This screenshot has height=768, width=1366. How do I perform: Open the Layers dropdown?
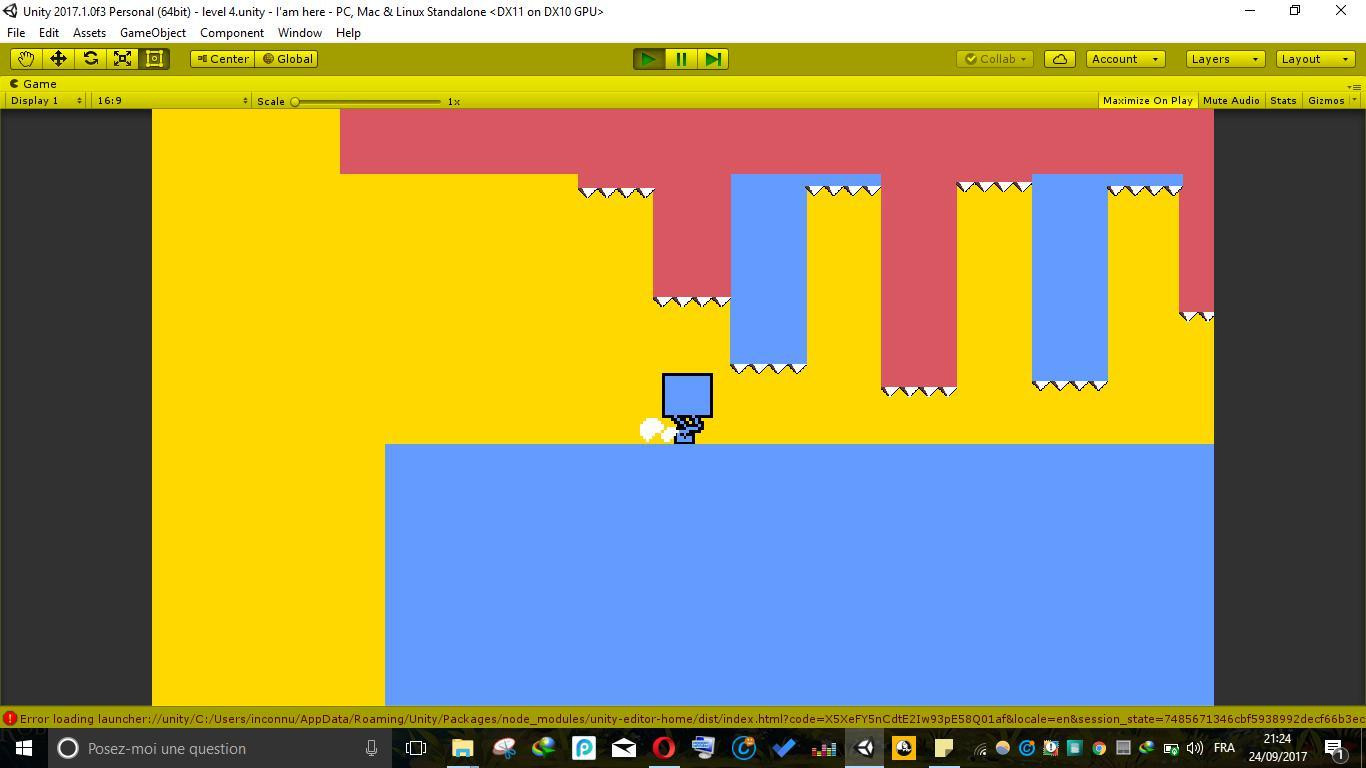pos(1225,59)
